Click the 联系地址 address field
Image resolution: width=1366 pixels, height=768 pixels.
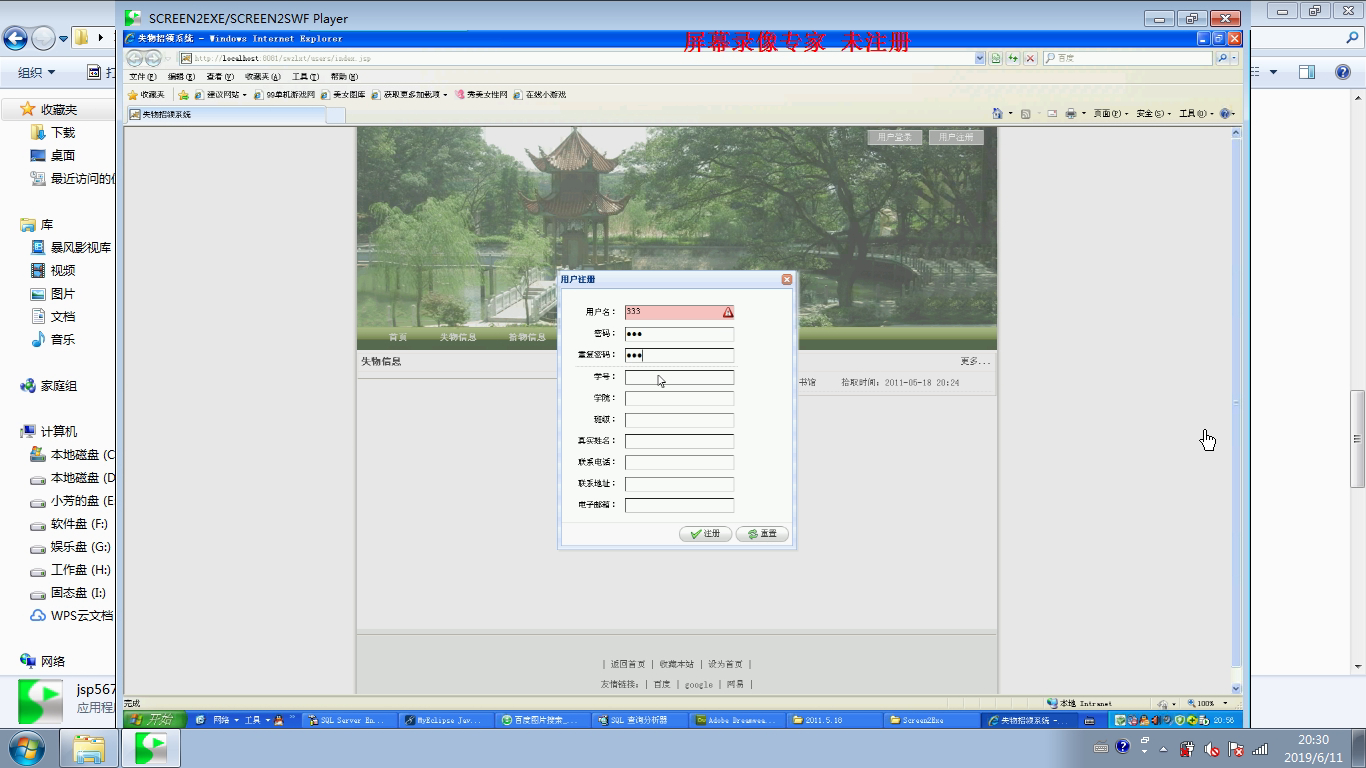tap(679, 484)
